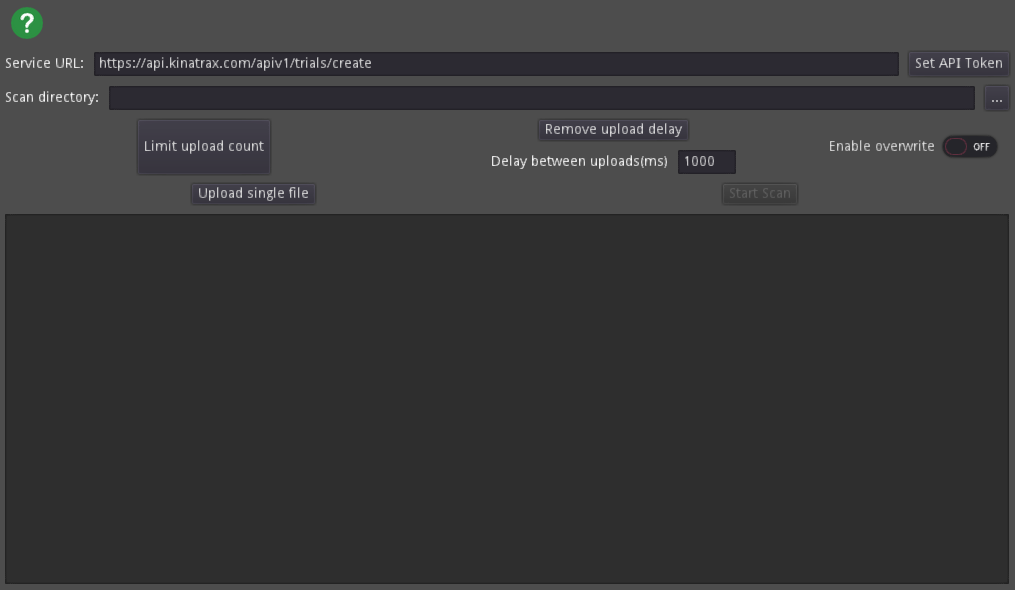Image resolution: width=1015 pixels, height=590 pixels.
Task: Click the round knob of the overwrite switch
Action: (x=957, y=147)
